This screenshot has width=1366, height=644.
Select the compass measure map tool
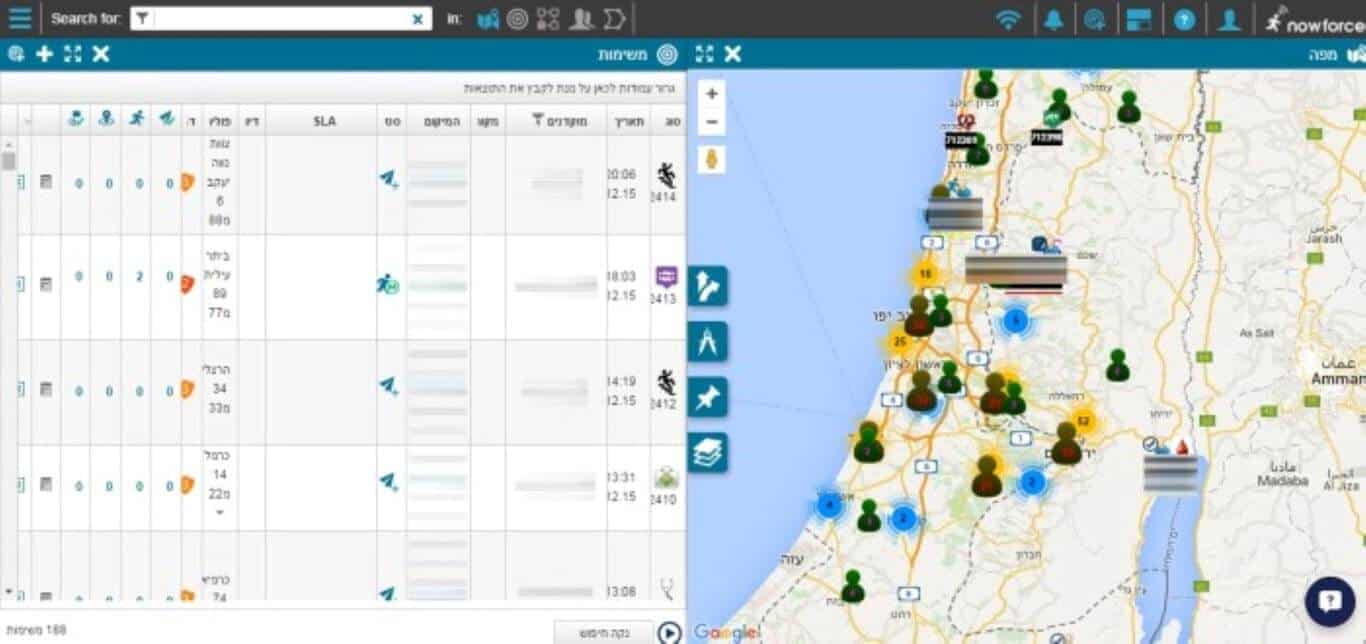click(707, 342)
